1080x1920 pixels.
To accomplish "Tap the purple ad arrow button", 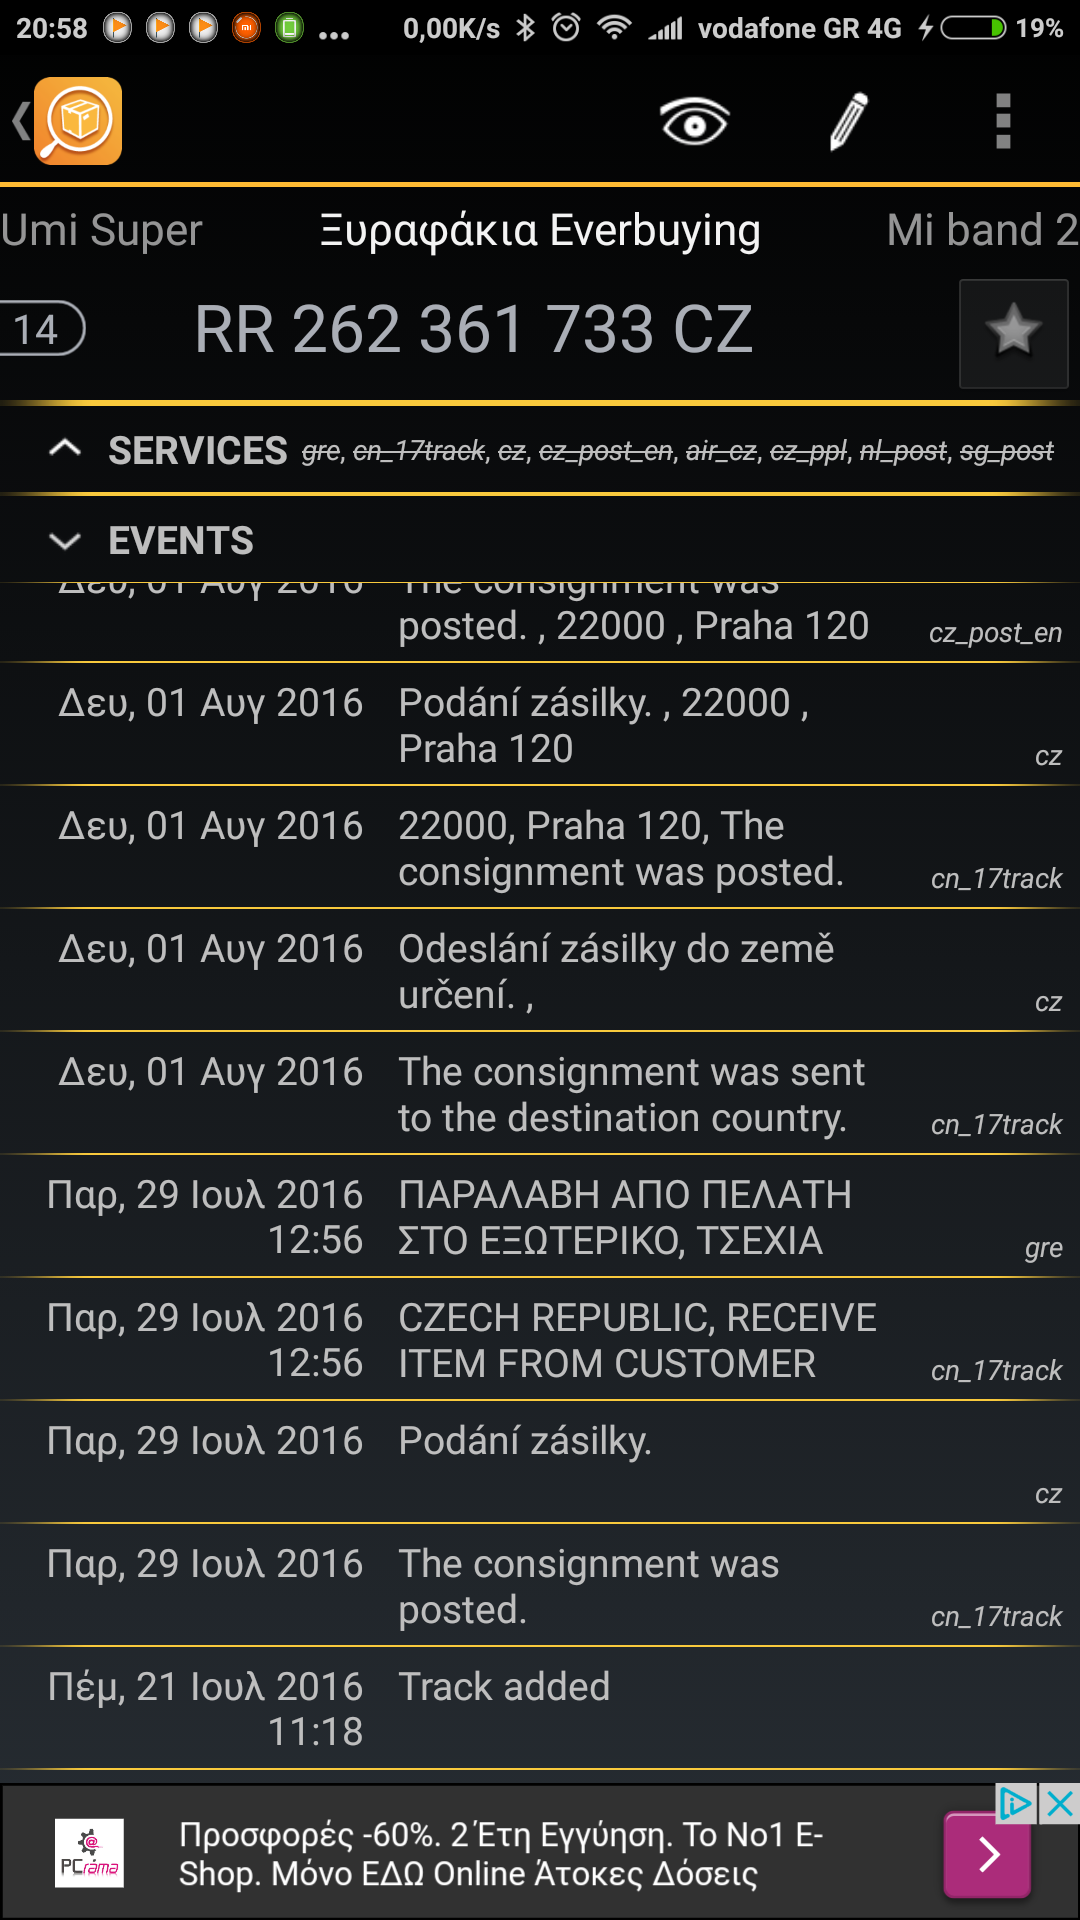I will 987,1854.
